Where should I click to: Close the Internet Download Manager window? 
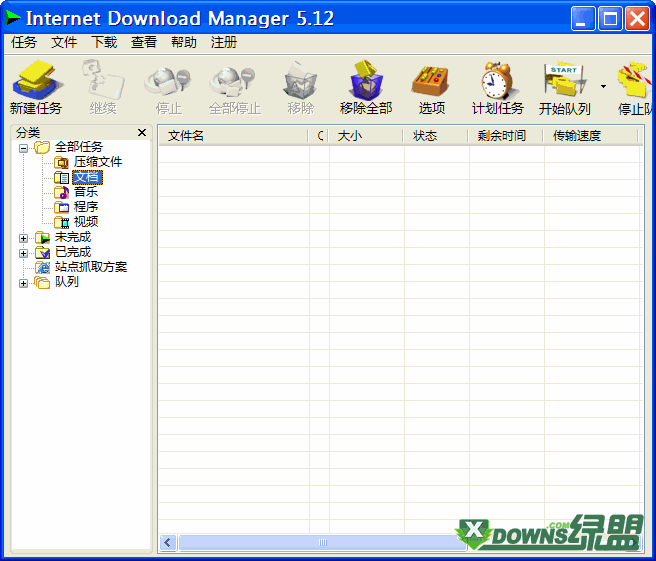637,18
